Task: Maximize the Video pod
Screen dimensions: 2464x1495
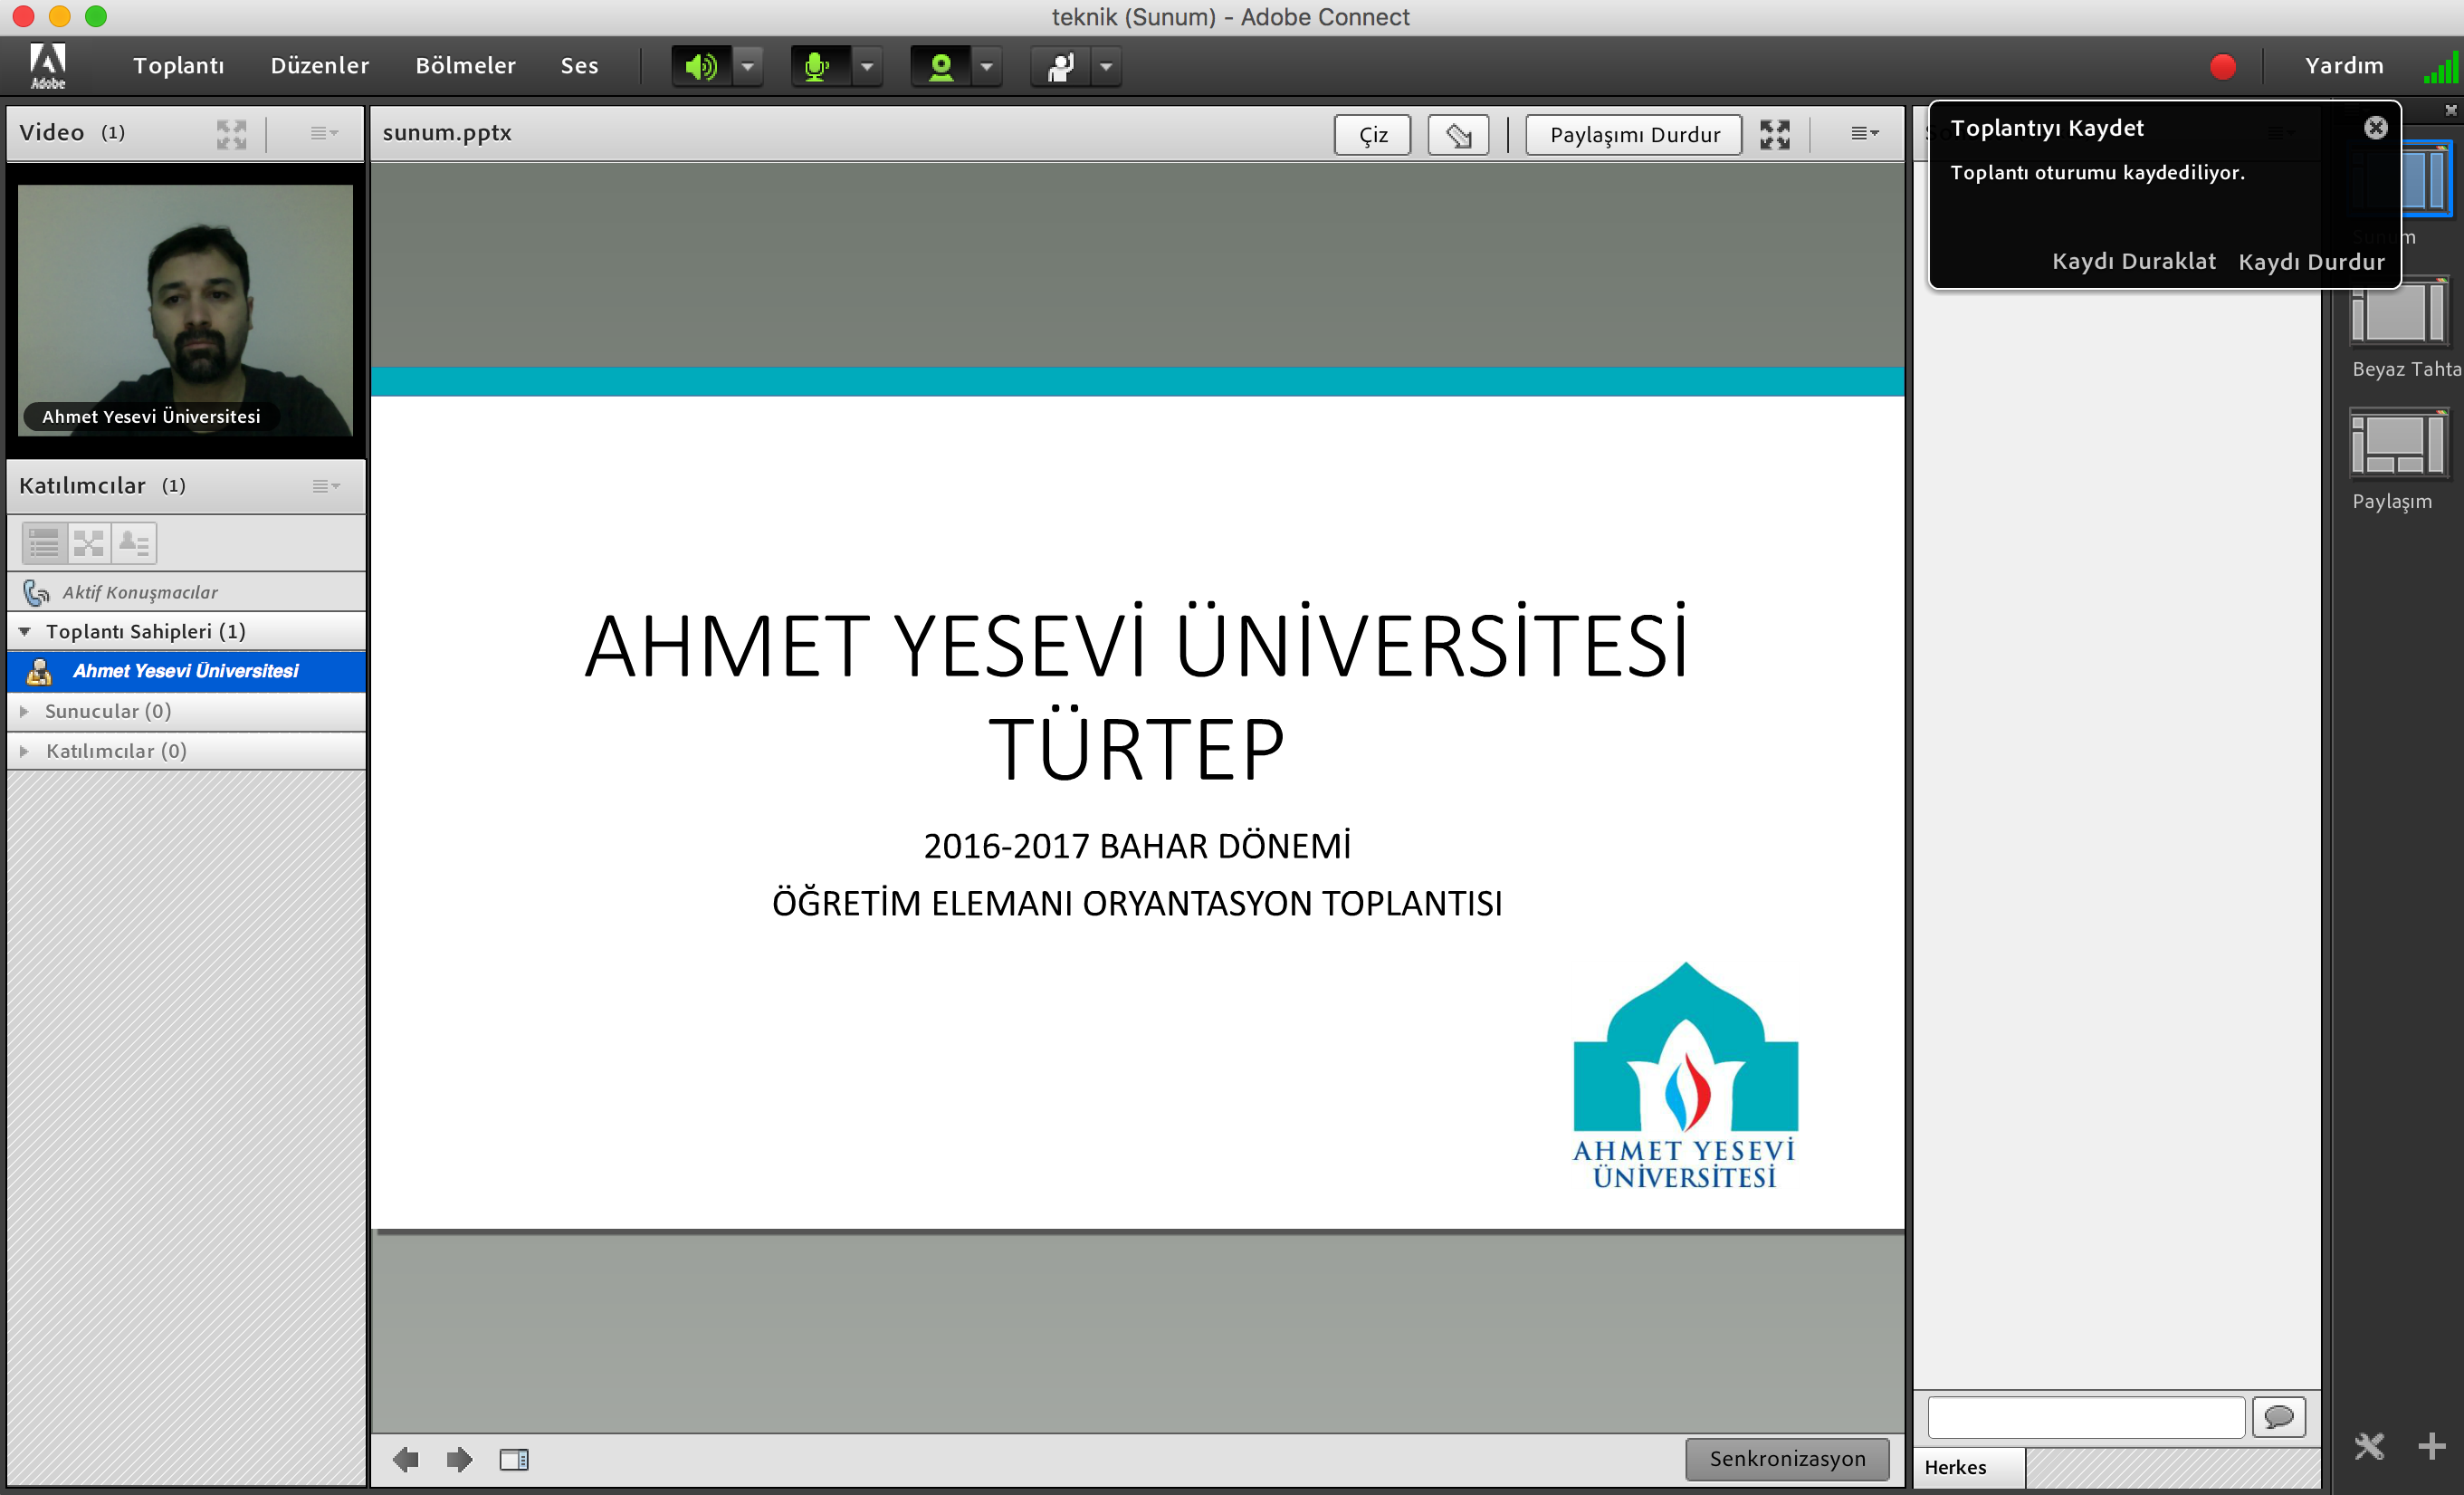Action: pyautogui.click(x=231, y=134)
